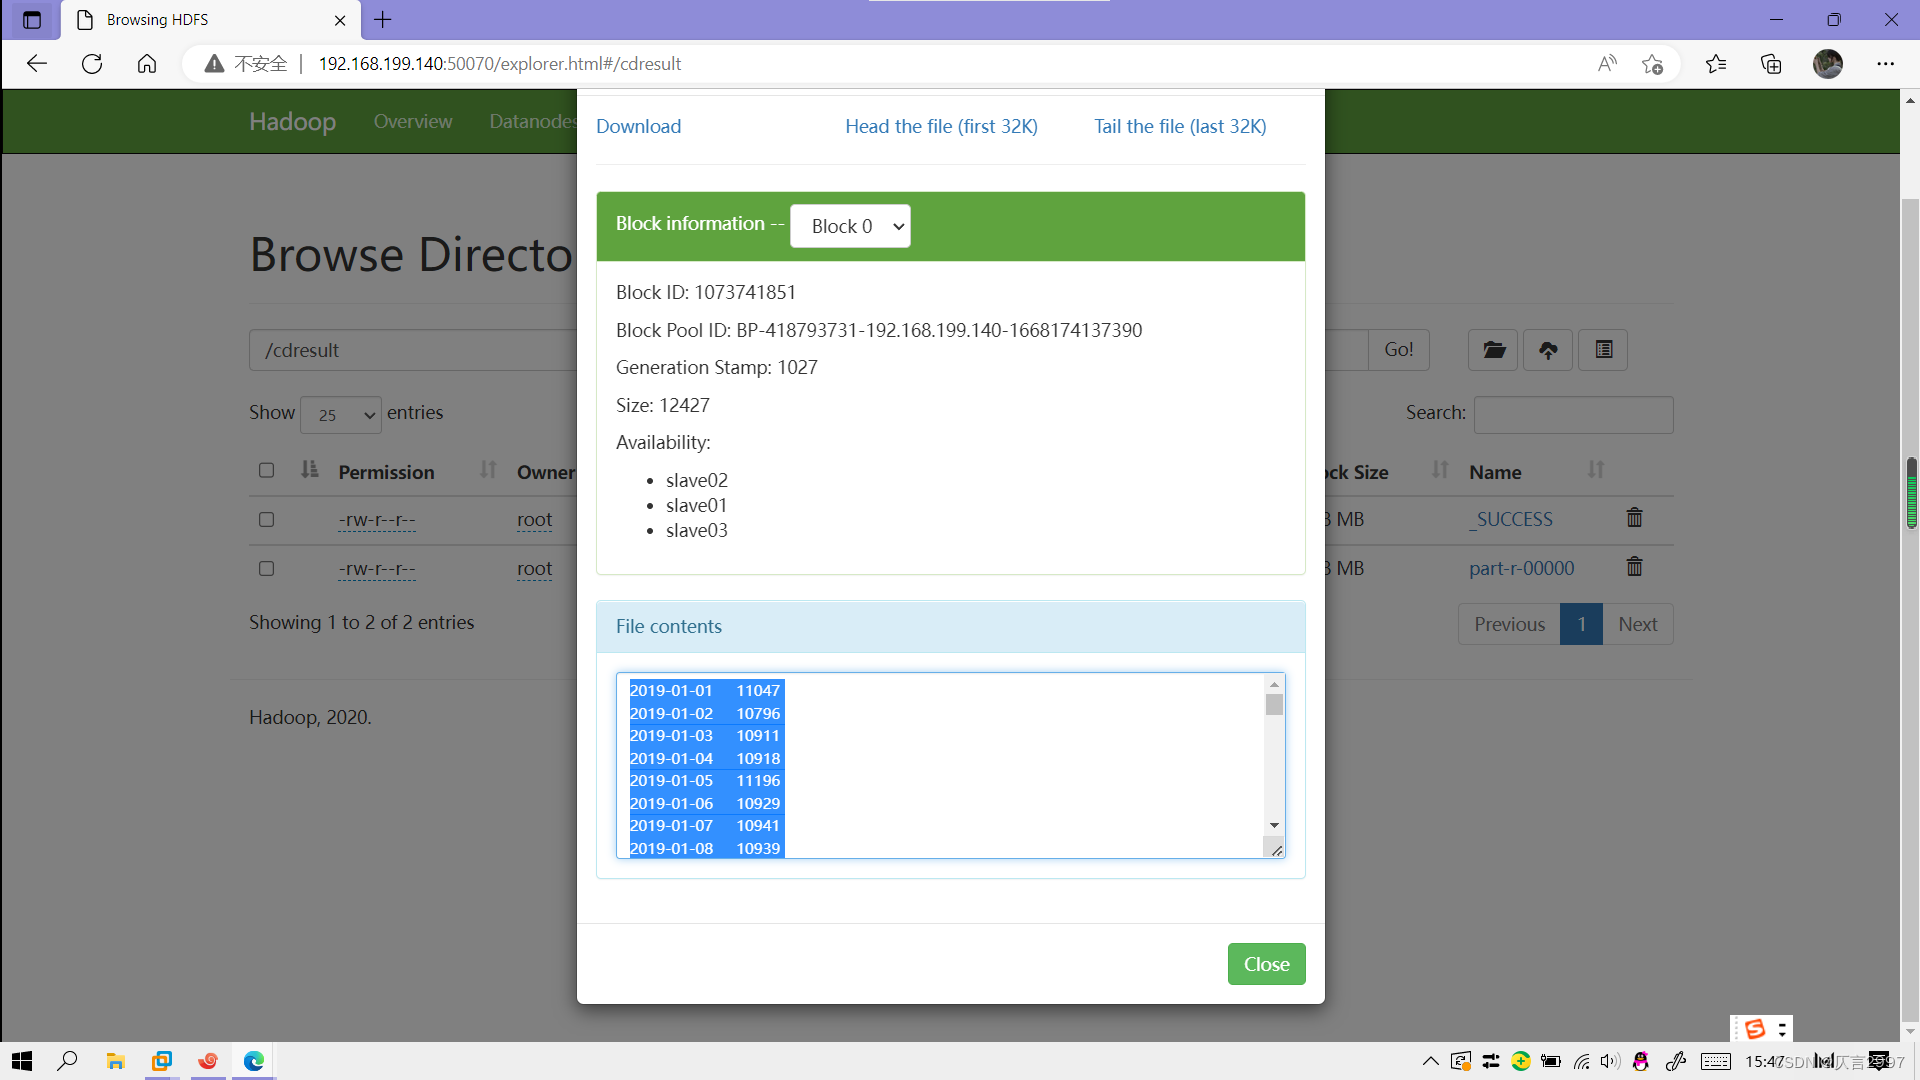Image resolution: width=1920 pixels, height=1080 pixels.
Task: Open the Overview menu in the Hadoop navbar
Action: (412, 121)
